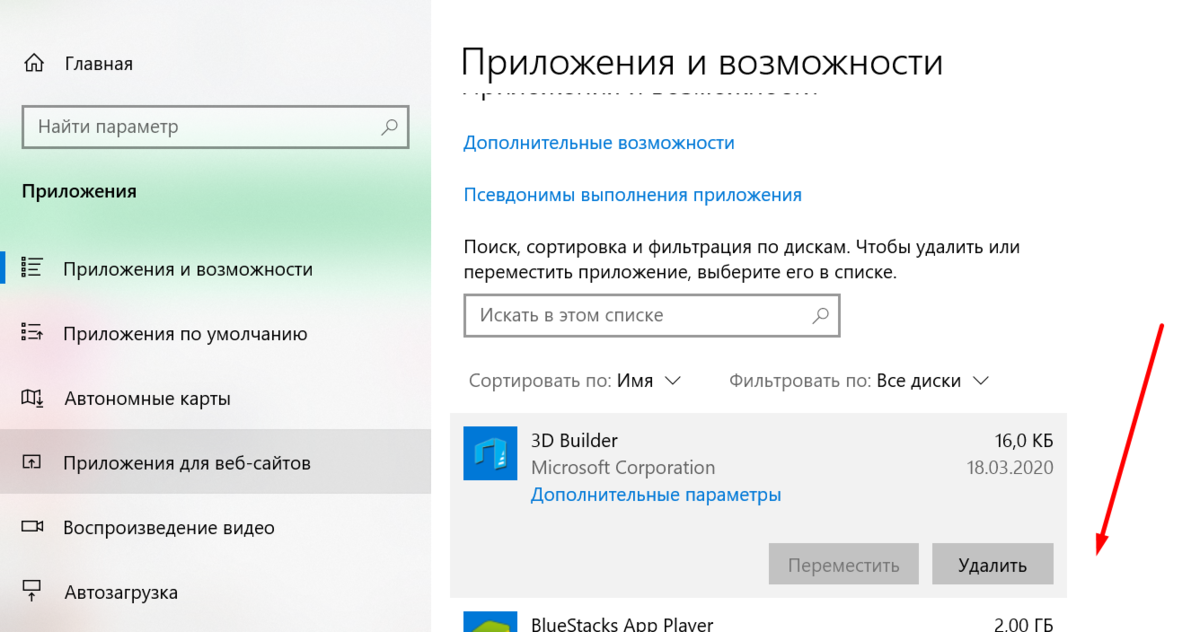Click the Воспроизведение видео camera icon
The image size is (1200, 632).
32,527
